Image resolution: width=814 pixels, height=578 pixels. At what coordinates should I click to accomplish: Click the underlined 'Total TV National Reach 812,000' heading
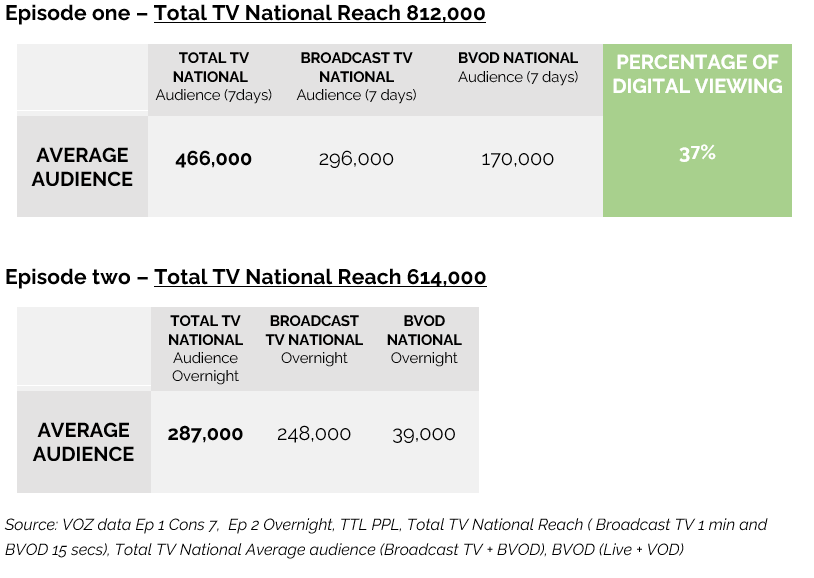click(320, 14)
